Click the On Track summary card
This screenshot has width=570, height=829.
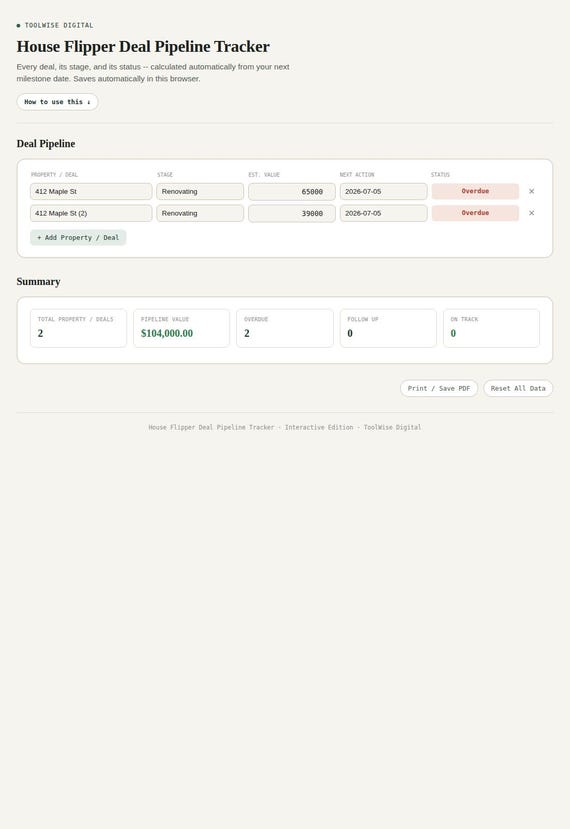tap(491, 328)
